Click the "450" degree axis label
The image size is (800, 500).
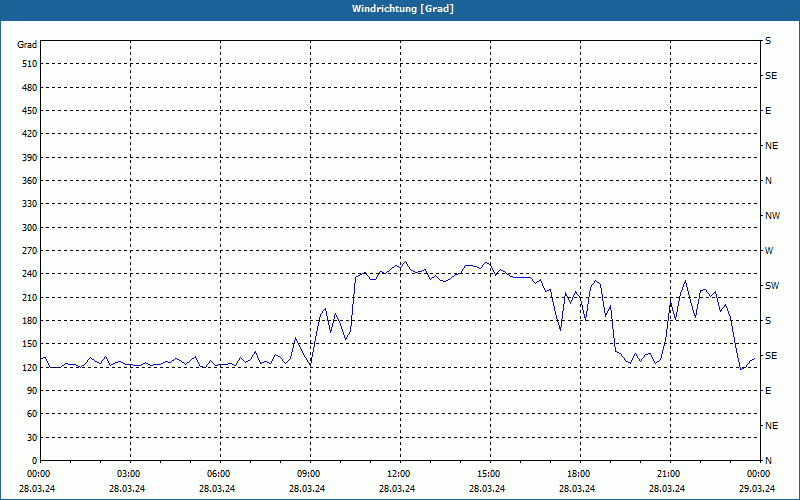point(30,111)
